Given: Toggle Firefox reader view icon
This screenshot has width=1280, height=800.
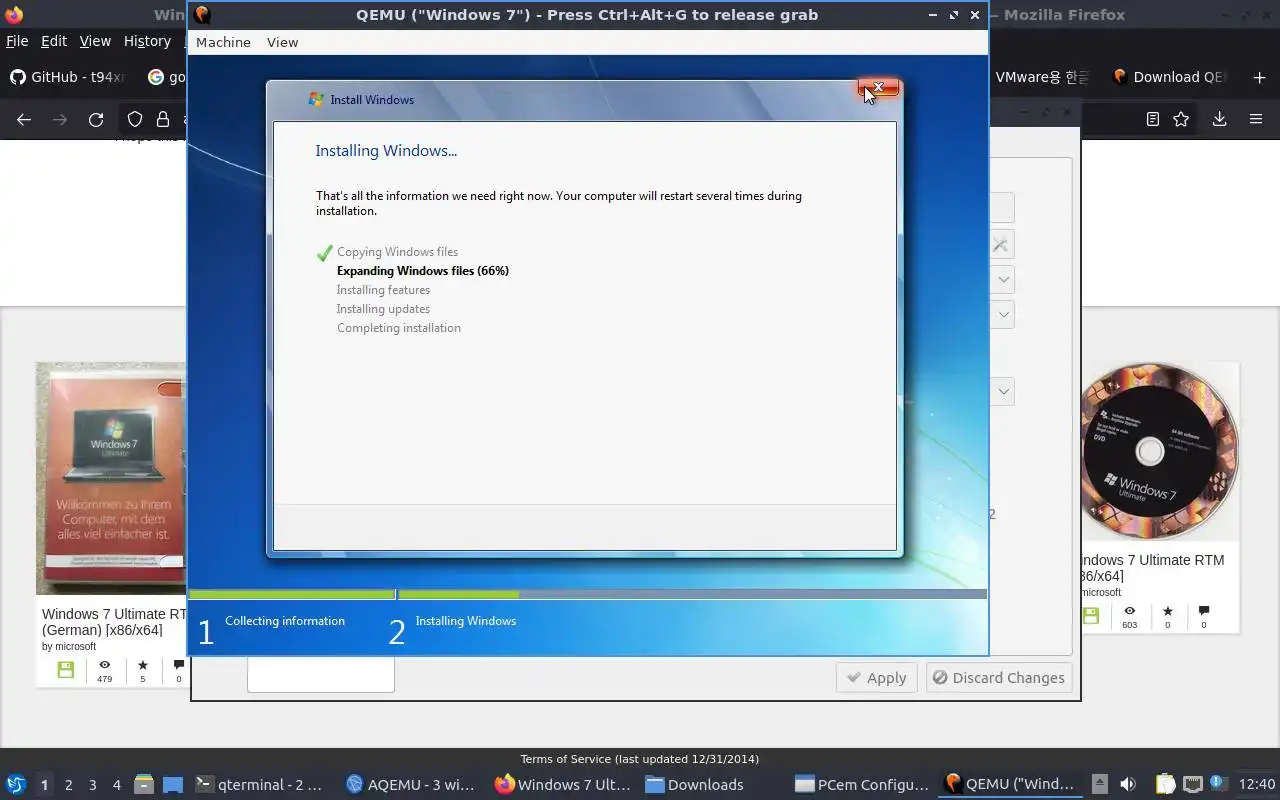Looking at the screenshot, I should coord(1153,120).
